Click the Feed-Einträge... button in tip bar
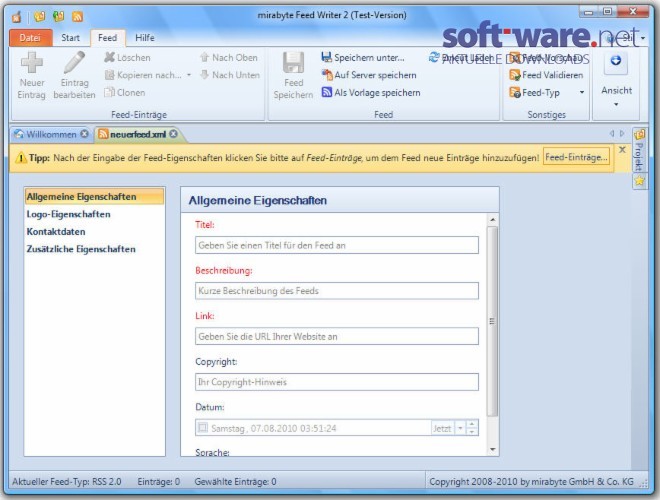Screen dimensions: 660x500 (x=576, y=157)
